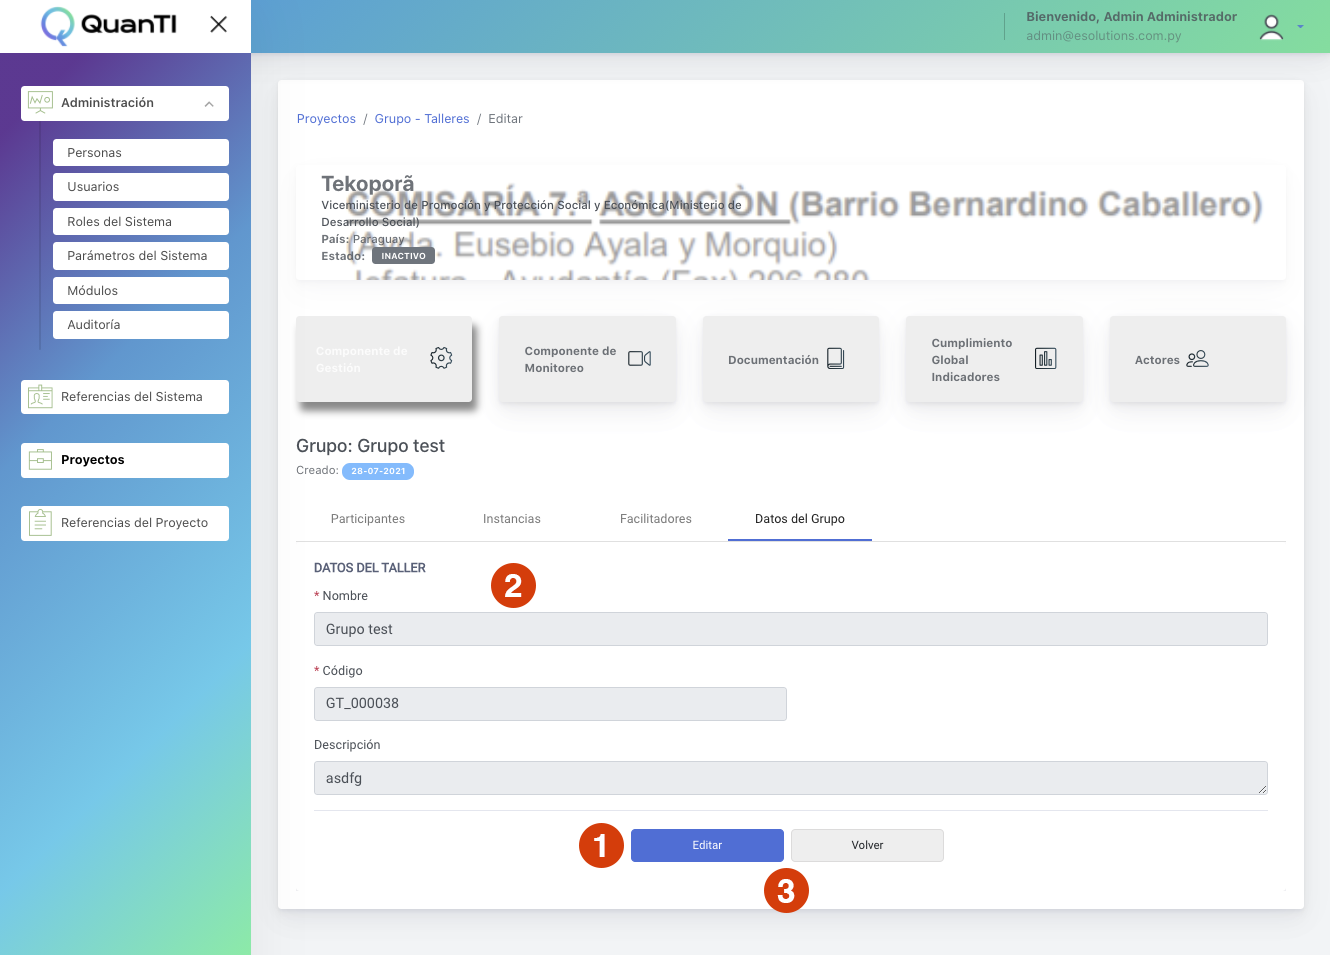Select the Datos del Grupo tab
The image size is (1330, 955).
coord(800,519)
